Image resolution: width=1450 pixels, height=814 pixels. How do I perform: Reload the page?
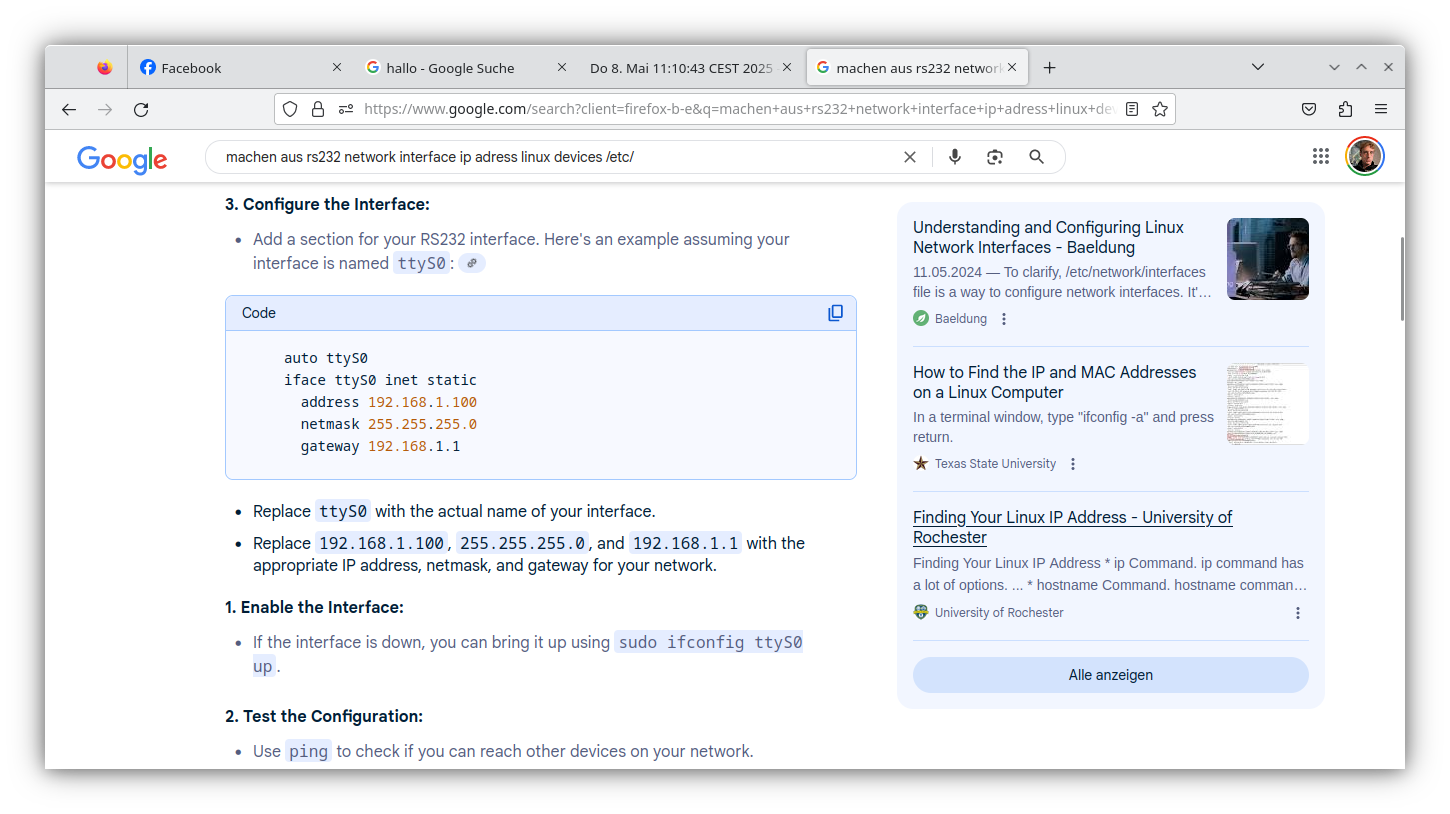point(141,109)
